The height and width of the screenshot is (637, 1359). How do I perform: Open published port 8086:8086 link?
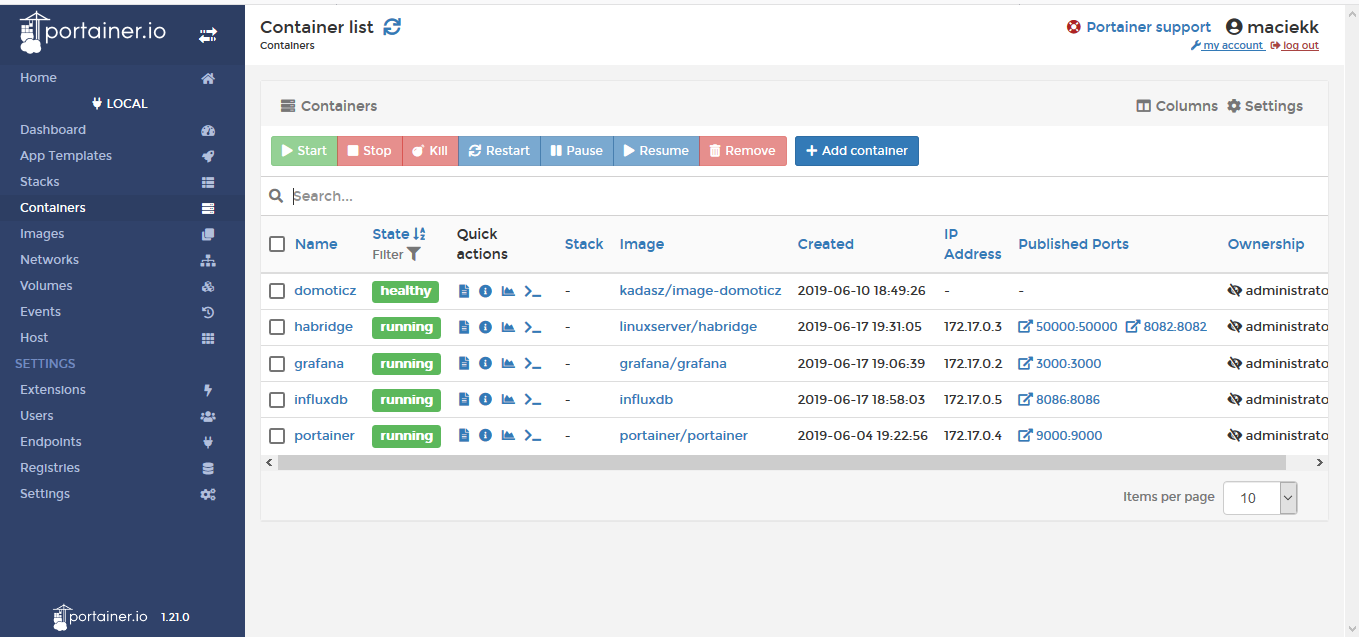1059,400
